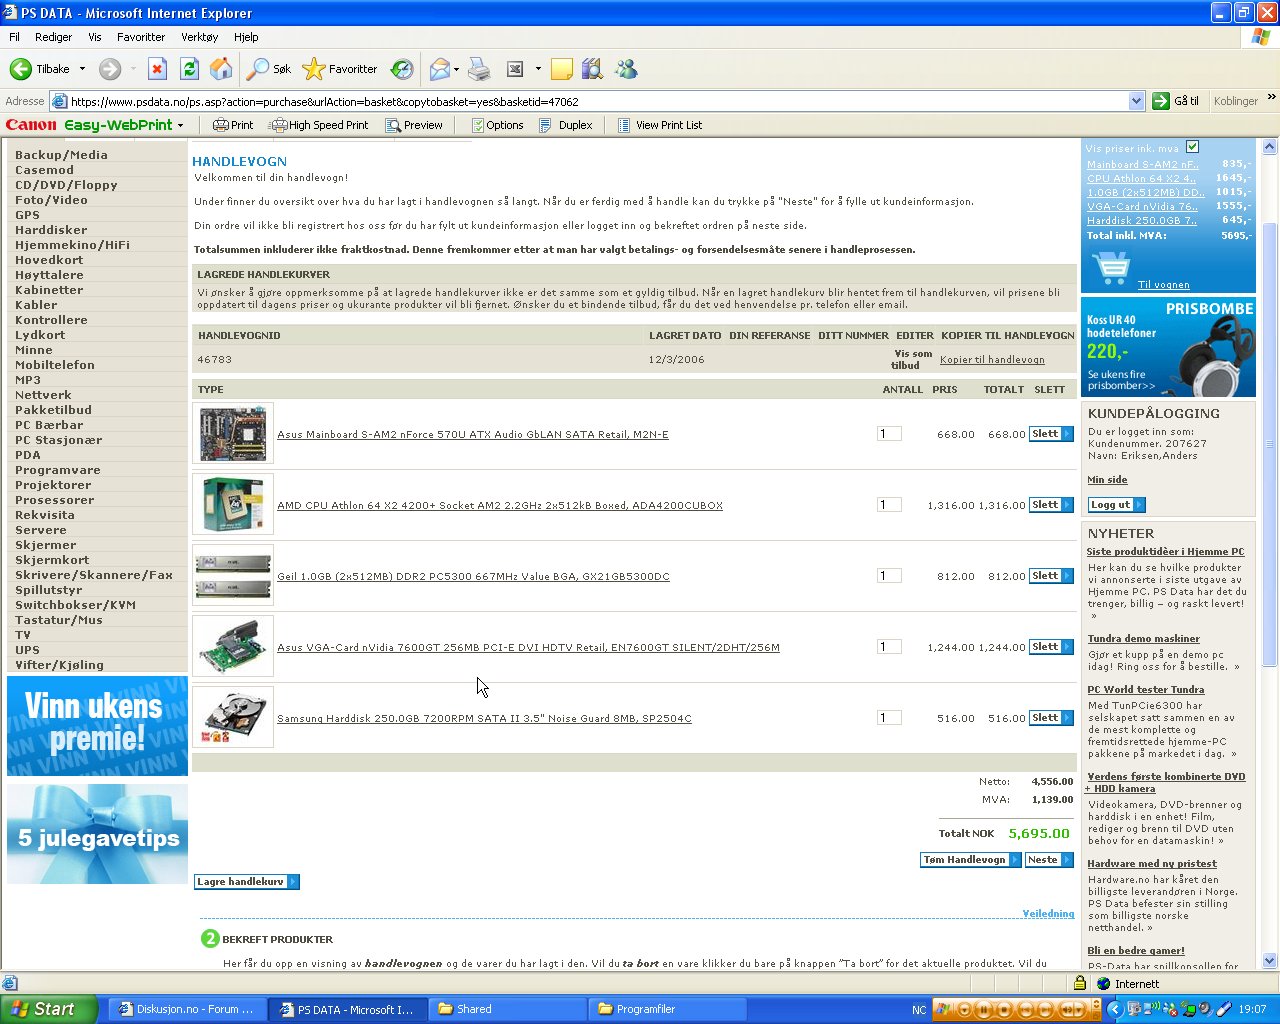Screen dimensions: 1280x1024
Task: Click the Gå til button
Action: 1176,101
